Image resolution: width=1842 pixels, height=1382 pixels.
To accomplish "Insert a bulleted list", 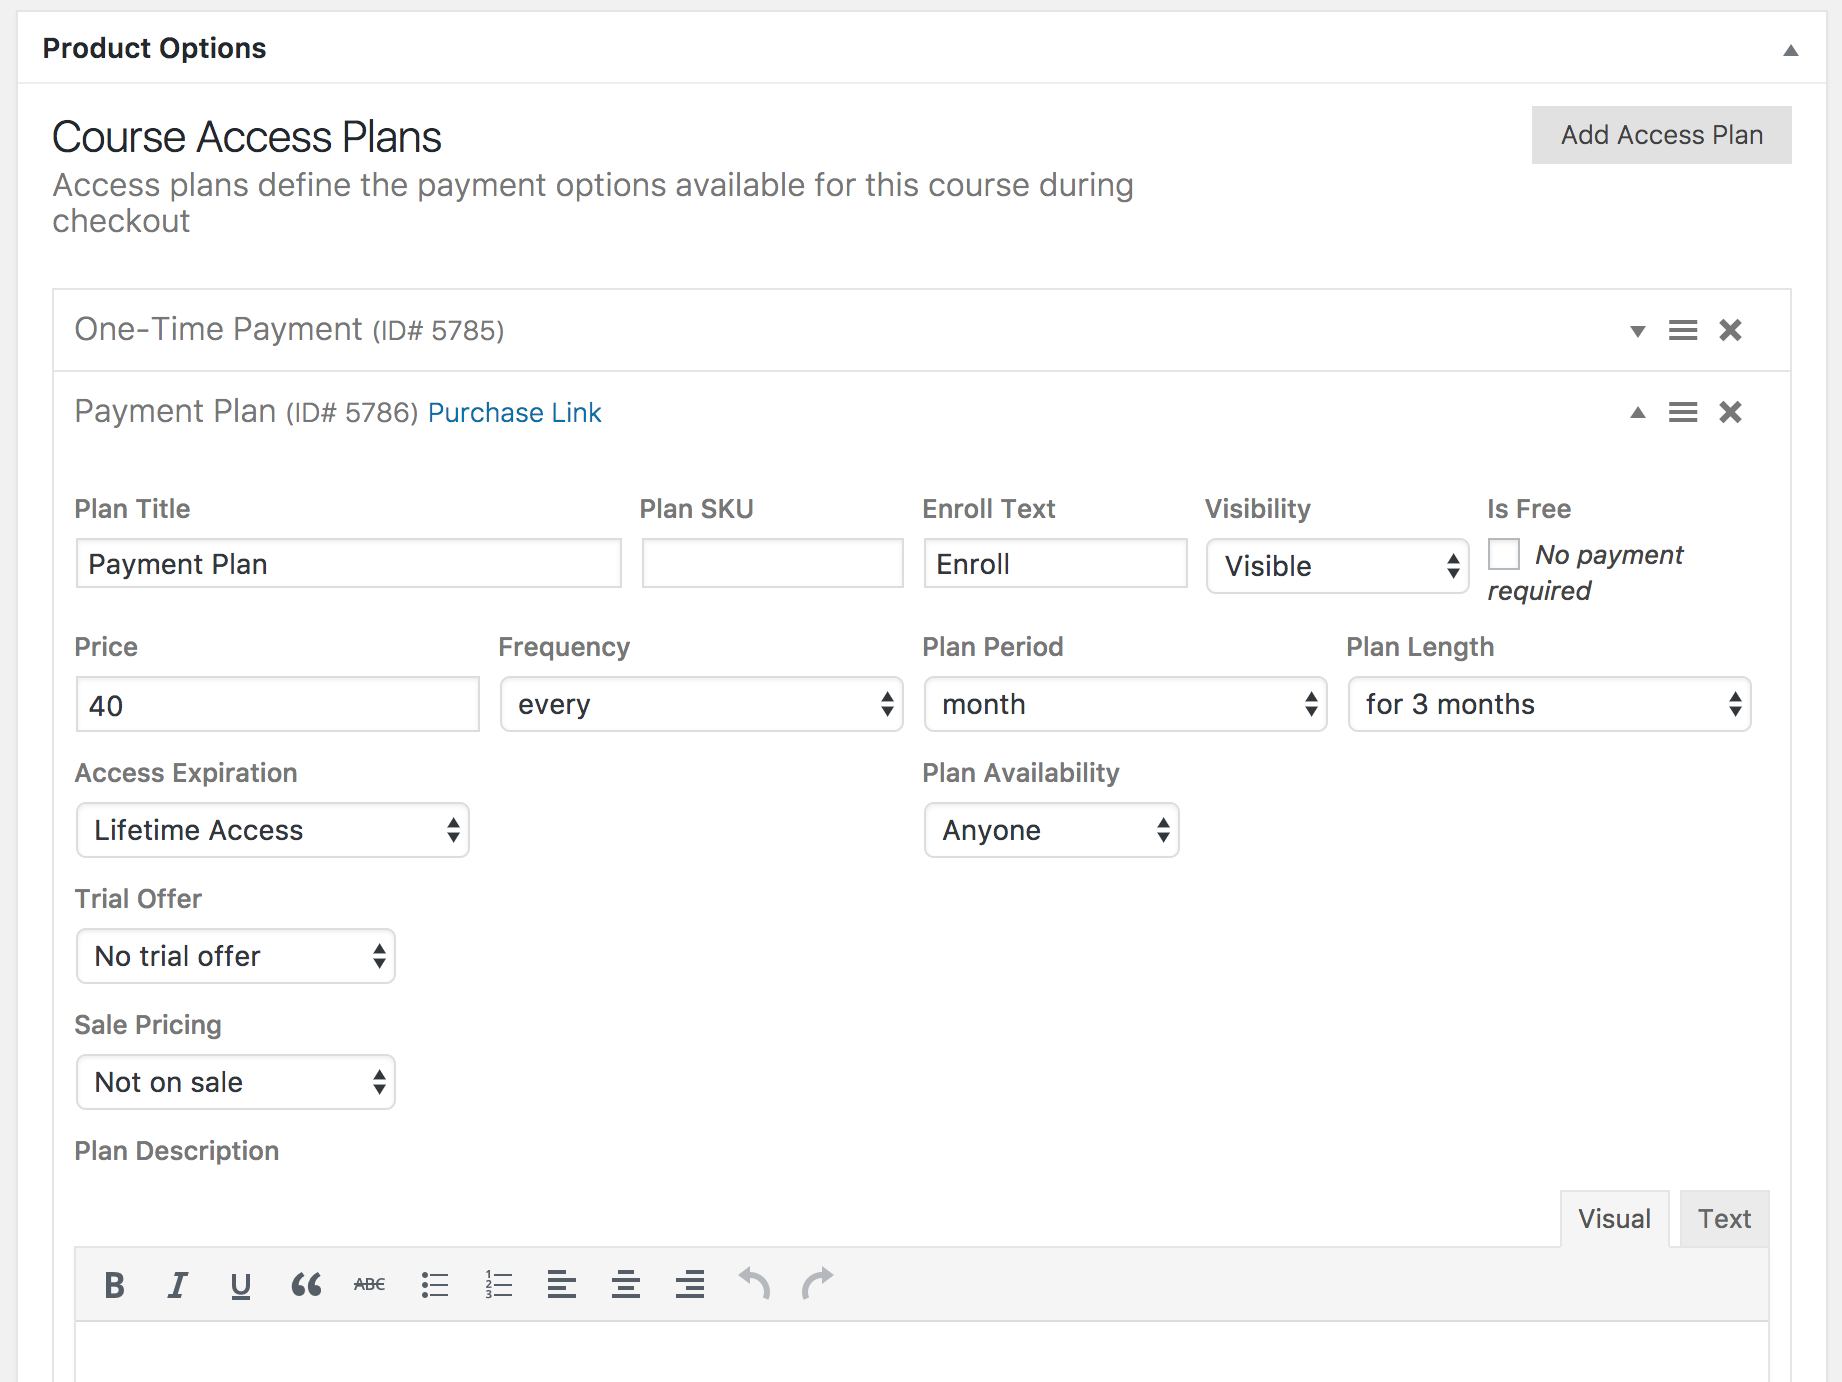I will click(x=434, y=1285).
